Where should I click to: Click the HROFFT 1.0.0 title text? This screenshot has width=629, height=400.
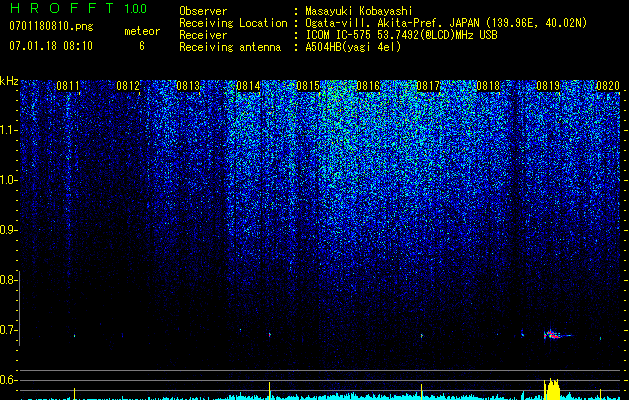pos(78,8)
